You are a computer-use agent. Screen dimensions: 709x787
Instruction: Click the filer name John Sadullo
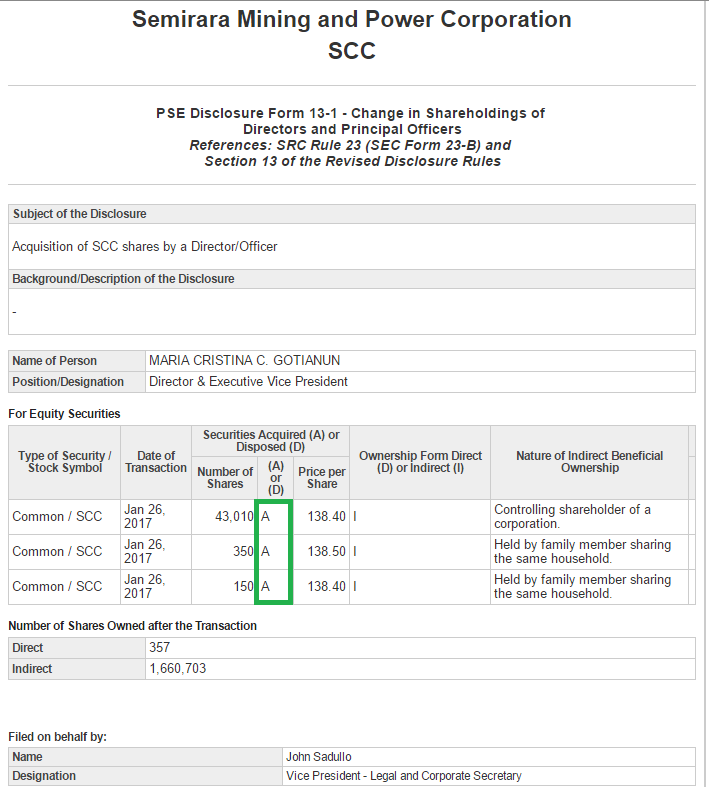319,757
